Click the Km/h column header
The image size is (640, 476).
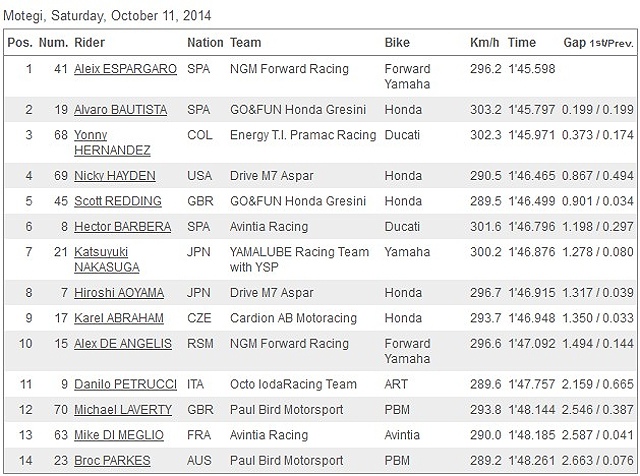pyautogui.click(x=485, y=43)
